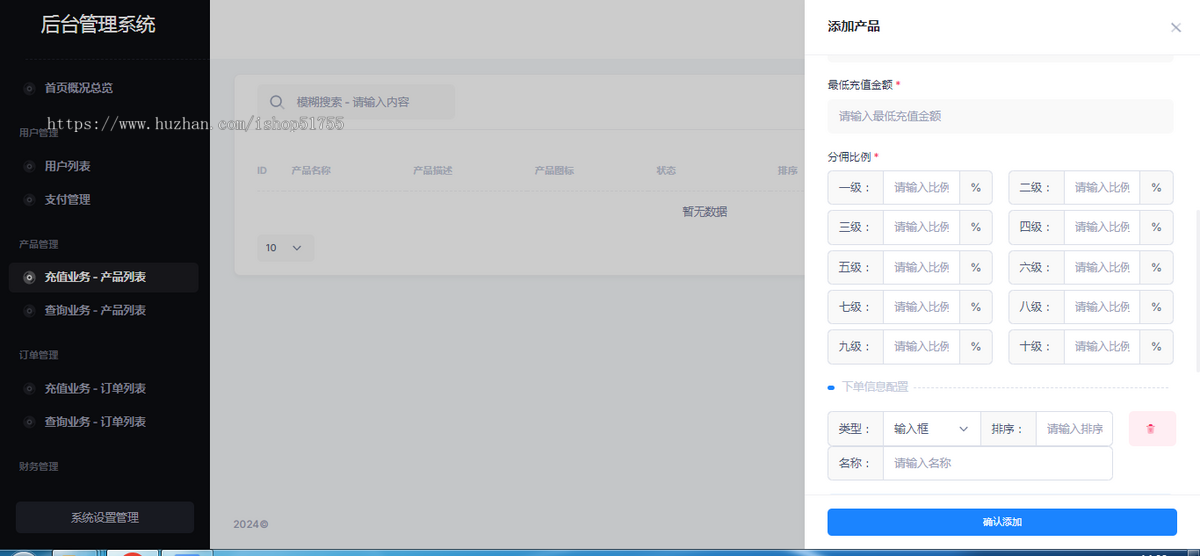This screenshot has width=1200, height=556.
Task: Click the bullet icon beside 查询业务 - 订单列表
Action: [29, 422]
